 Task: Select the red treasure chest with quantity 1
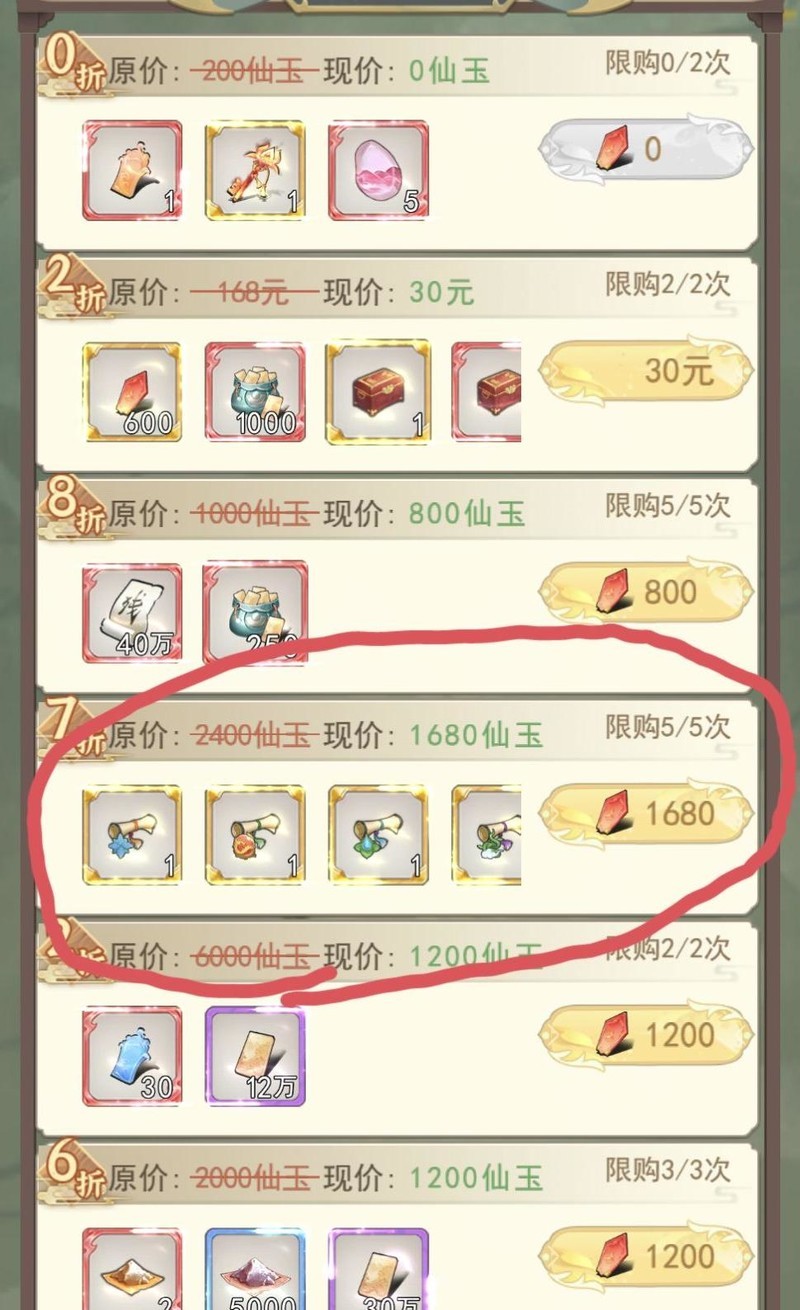[378, 392]
